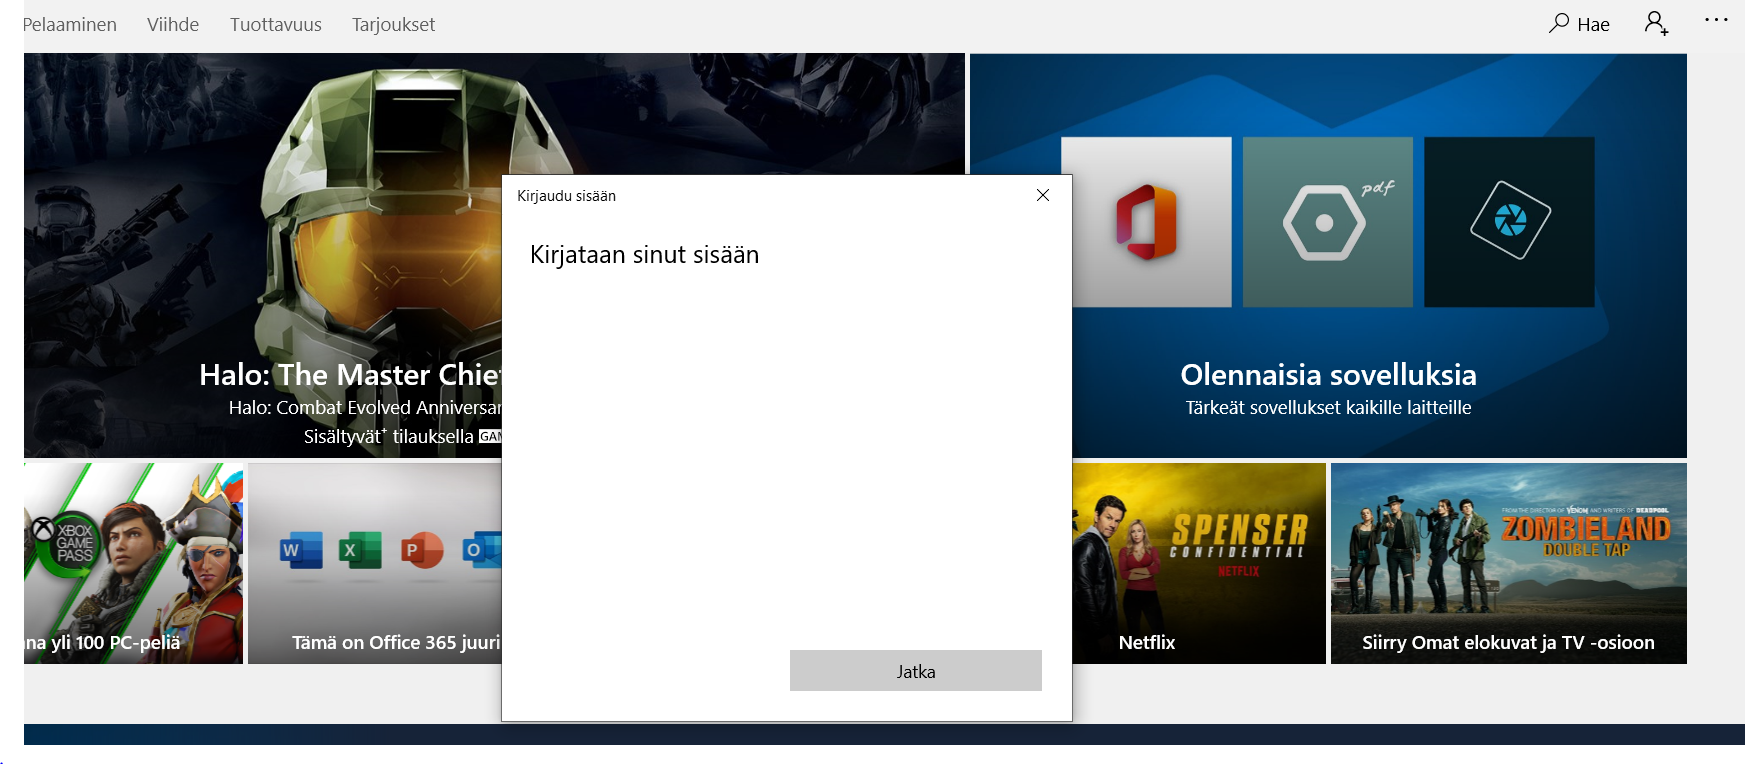The image size is (1745, 764).
Task: Switch to the Viihde tab
Action: coord(173,24)
